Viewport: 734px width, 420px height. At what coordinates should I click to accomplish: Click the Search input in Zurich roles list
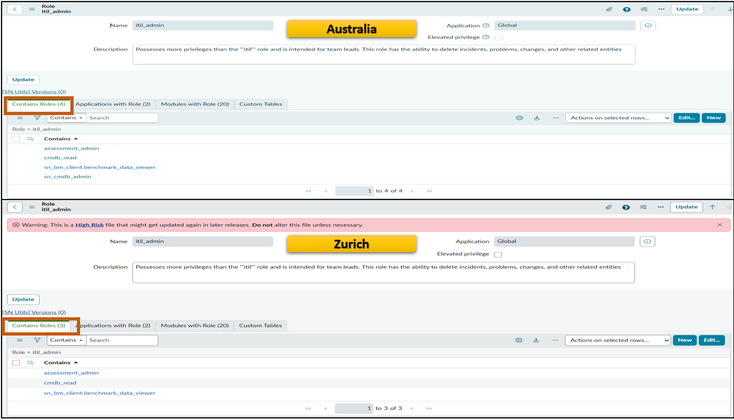pyautogui.click(x=121, y=340)
